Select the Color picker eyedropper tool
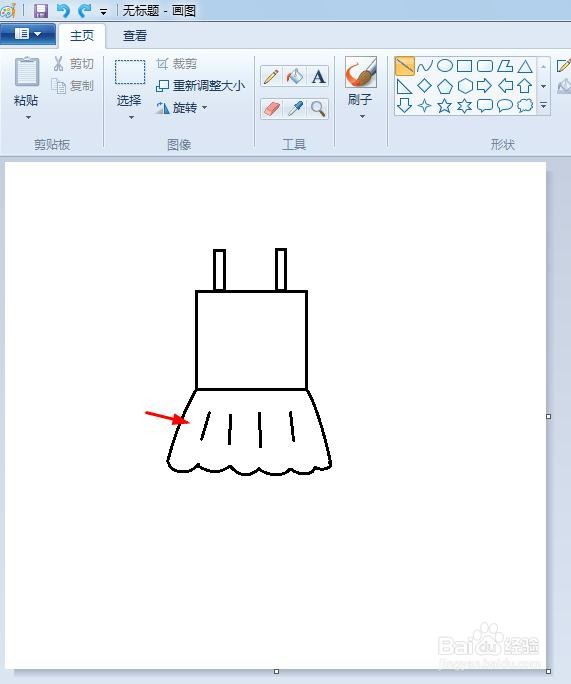The image size is (571, 684). [x=295, y=109]
